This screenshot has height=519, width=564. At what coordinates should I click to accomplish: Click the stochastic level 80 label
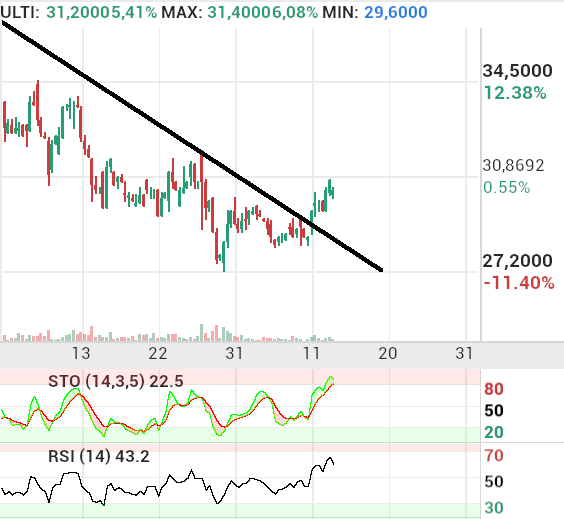pyautogui.click(x=494, y=389)
